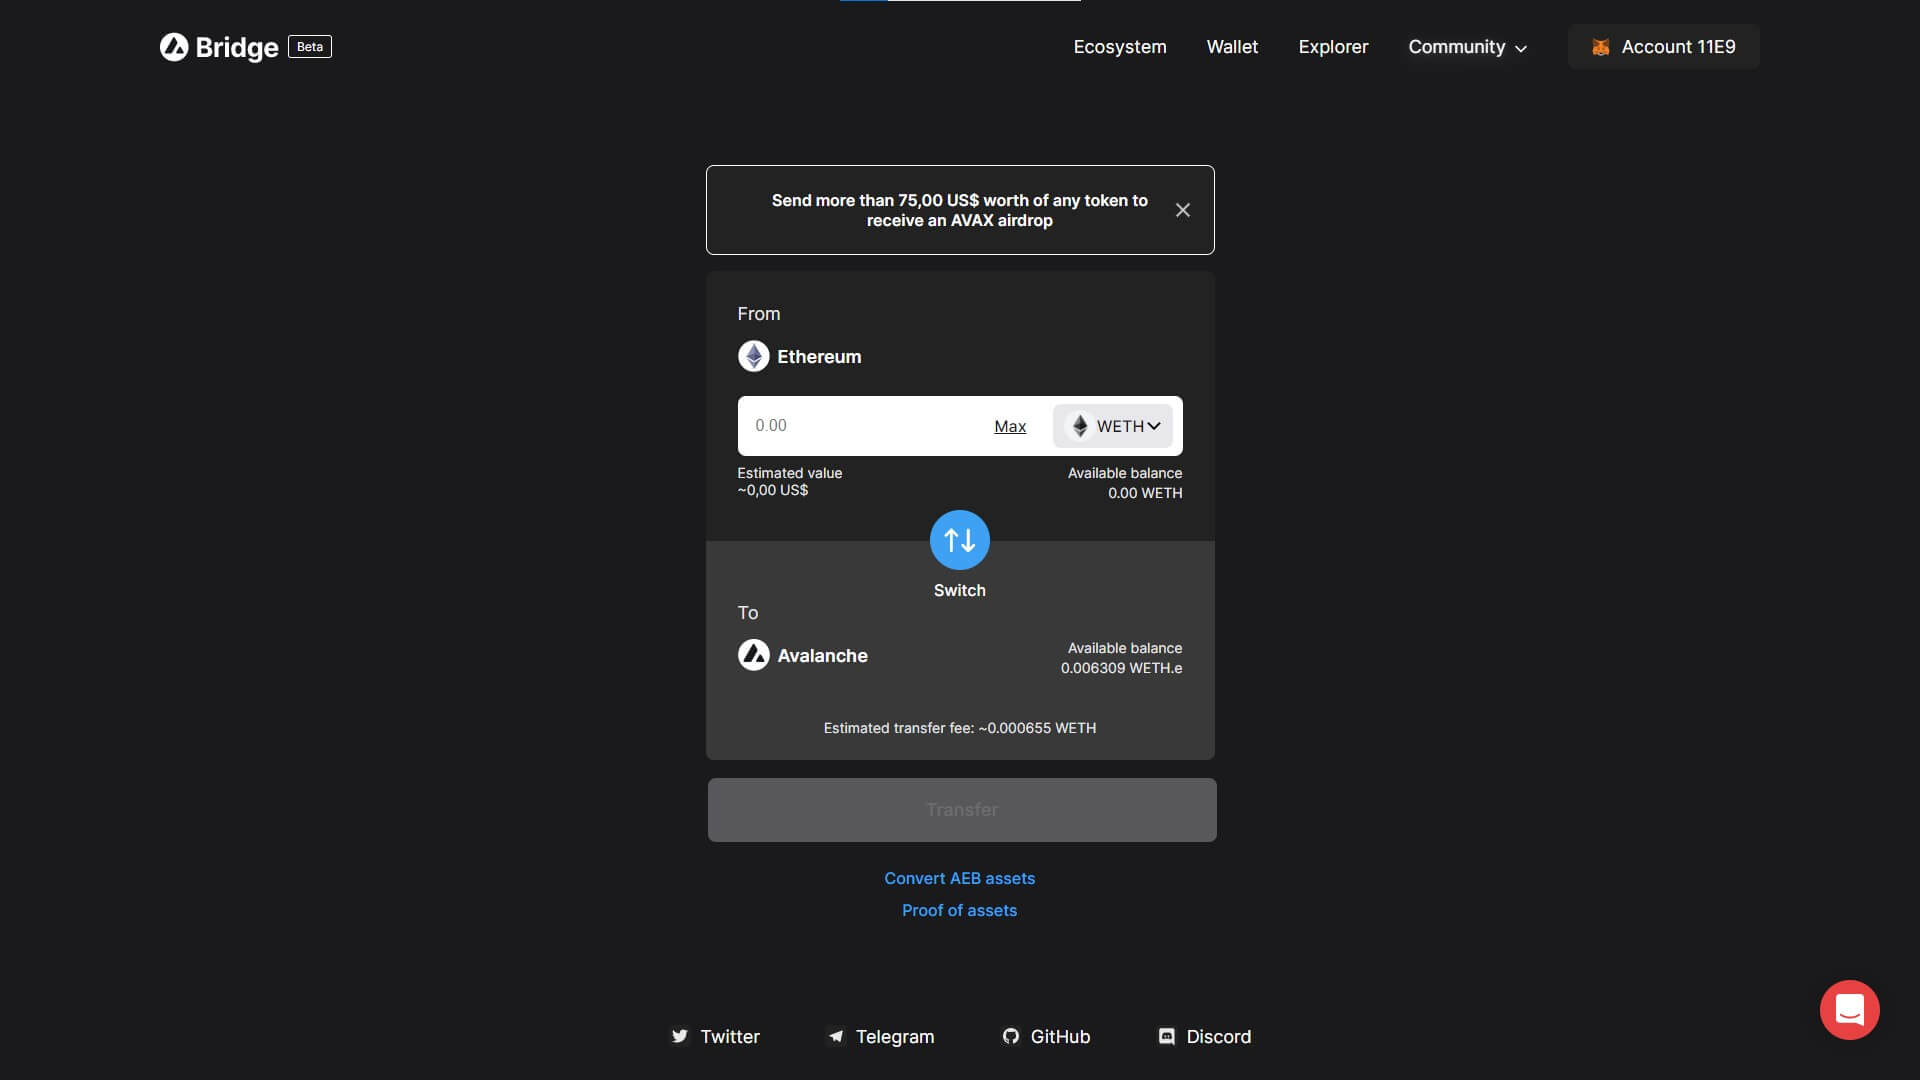Viewport: 1920px width, 1080px height.
Task: Click the Avalanche network icon under To
Action: tap(753, 655)
